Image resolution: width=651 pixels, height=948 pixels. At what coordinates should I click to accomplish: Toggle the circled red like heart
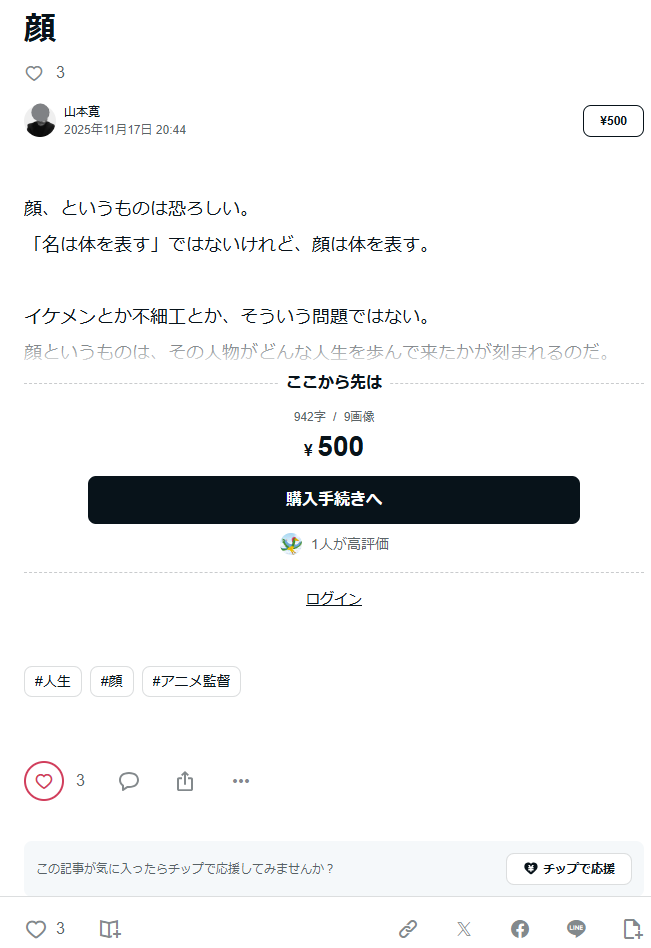pyautogui.click(x=44, y=781)
